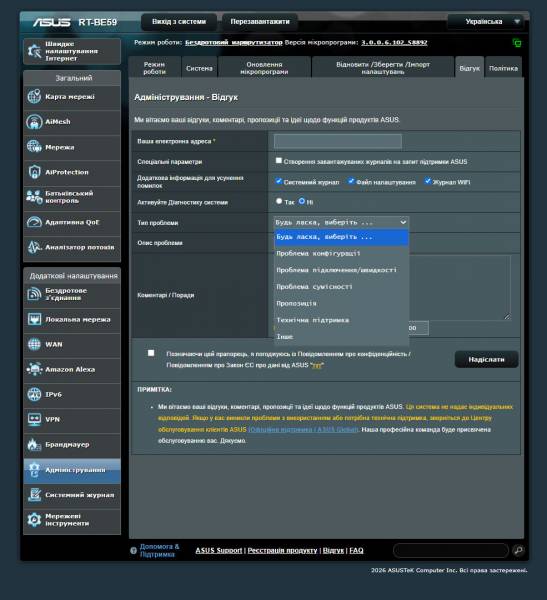Select Проблема конфігурації from the list
Image resolution: width=547 pixels, height=600 pixels.
341,253
